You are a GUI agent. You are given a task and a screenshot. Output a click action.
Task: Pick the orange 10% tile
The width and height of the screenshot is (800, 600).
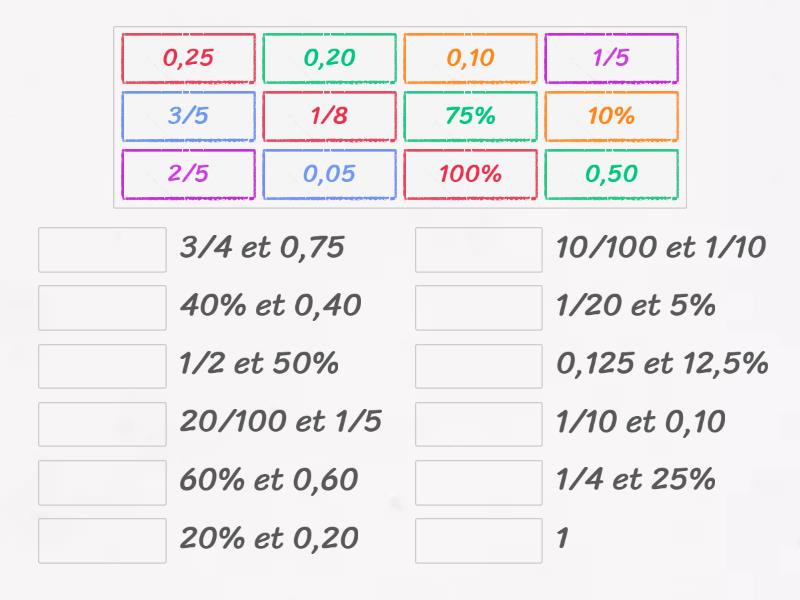click(611, 116)
